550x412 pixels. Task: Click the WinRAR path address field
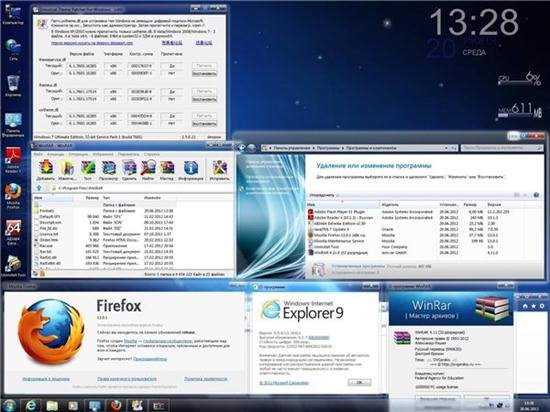tap(142, 188)
